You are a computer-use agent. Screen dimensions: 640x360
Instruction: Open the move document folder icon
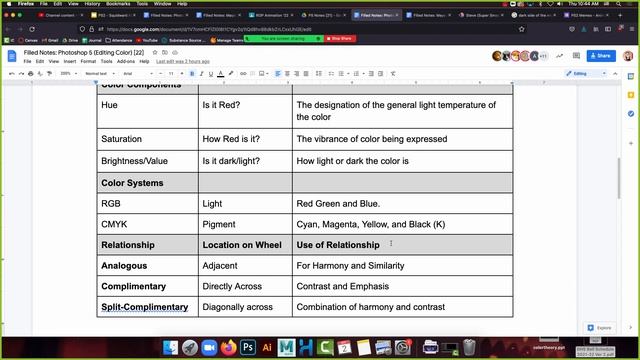pos(165,52)
